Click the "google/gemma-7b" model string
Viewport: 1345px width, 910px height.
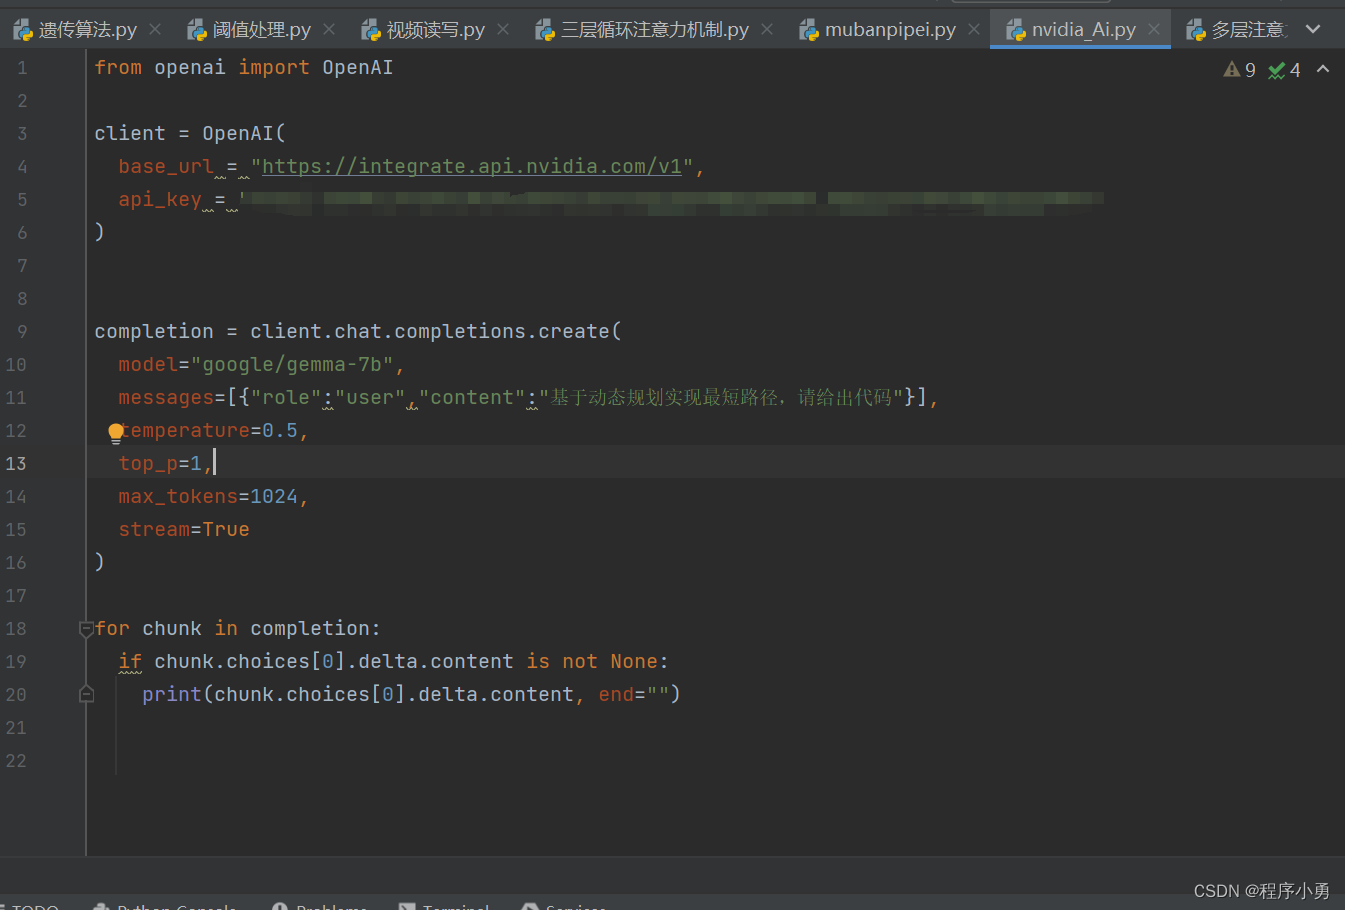292,365
